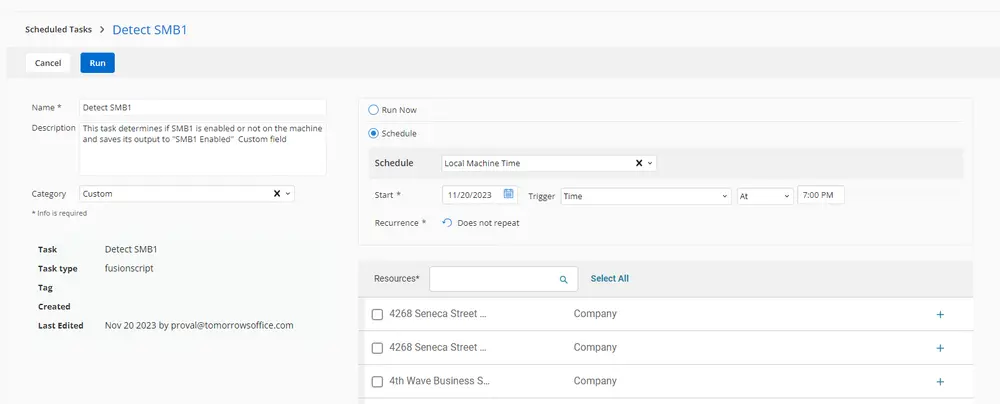This screenshot has height=404, width=1000.
Task: Clear Local Machine Time with the X icon
Action: pos(638,163)
